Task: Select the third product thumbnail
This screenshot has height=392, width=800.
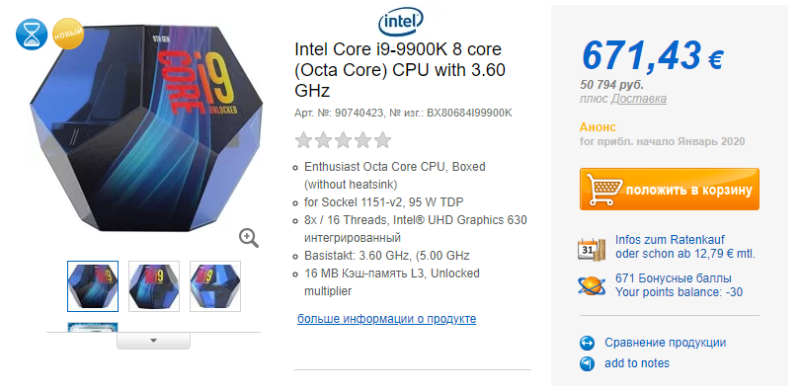Action: tap(215, 286)
